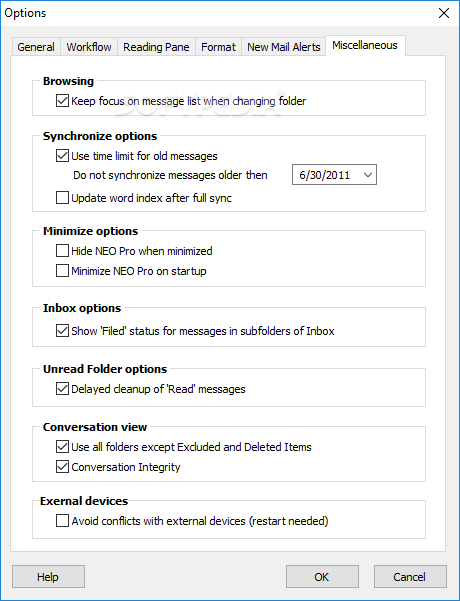Open the date picker dropdown arrow
The width and height of the screenshot is (460, 601).
(368, 175)
